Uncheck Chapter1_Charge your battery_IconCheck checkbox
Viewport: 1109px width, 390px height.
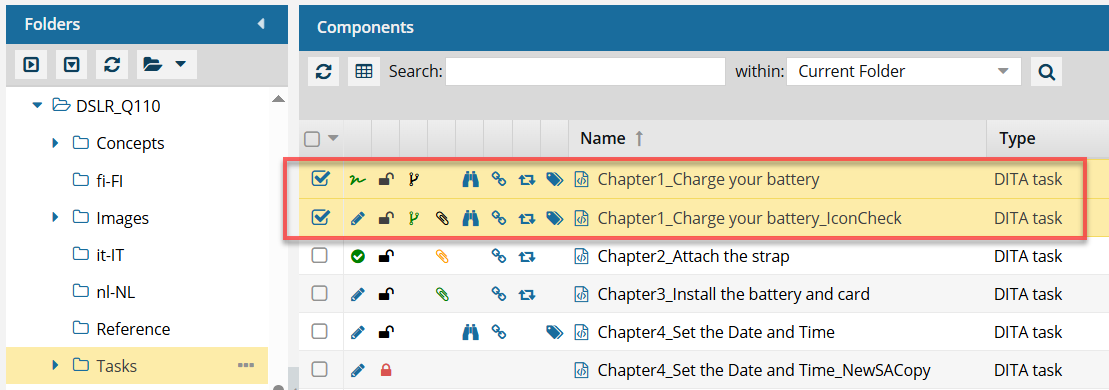(x=320, y=218)
